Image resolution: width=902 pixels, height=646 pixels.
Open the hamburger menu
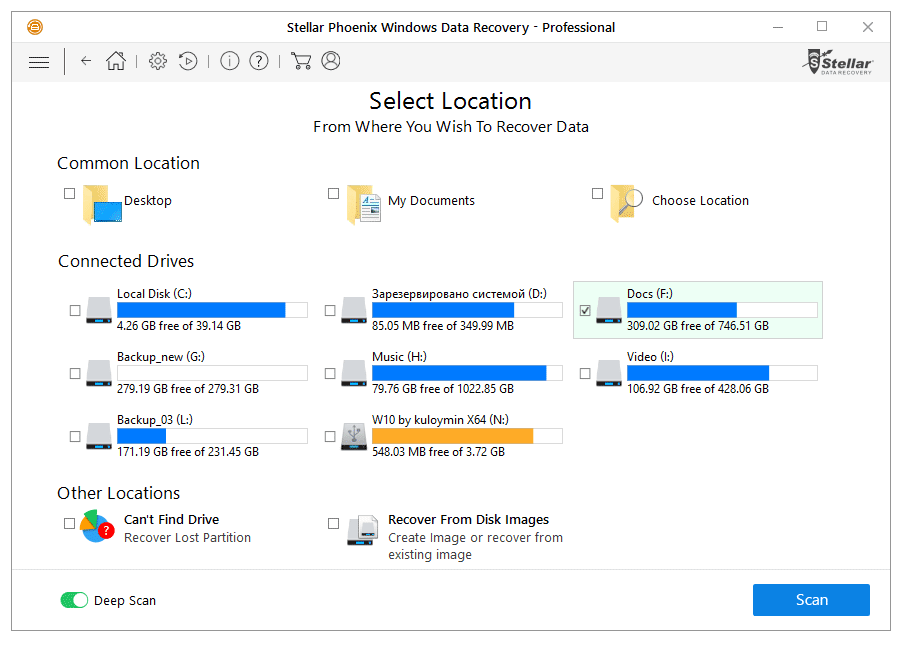coord(39,62)
